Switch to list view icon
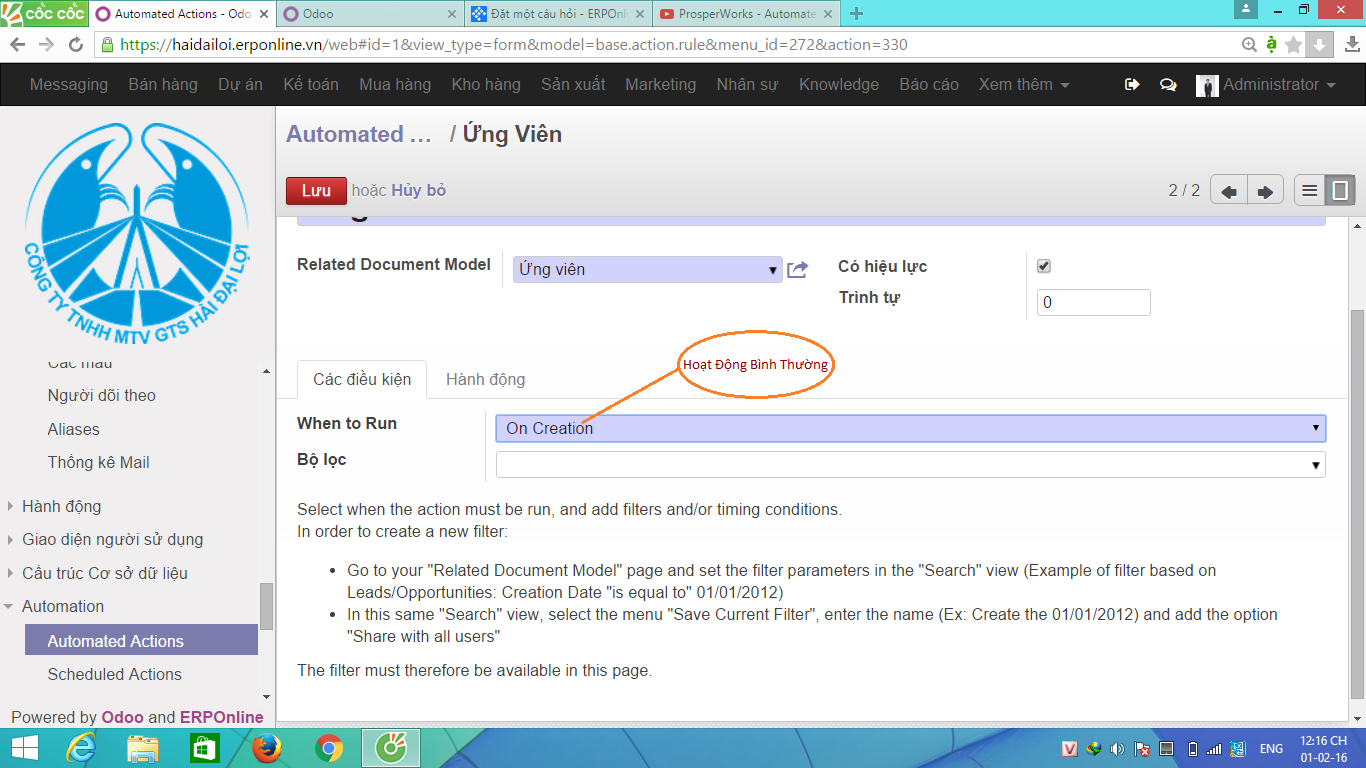This screenshot has width=1366, height=768. coord(1310,190)
